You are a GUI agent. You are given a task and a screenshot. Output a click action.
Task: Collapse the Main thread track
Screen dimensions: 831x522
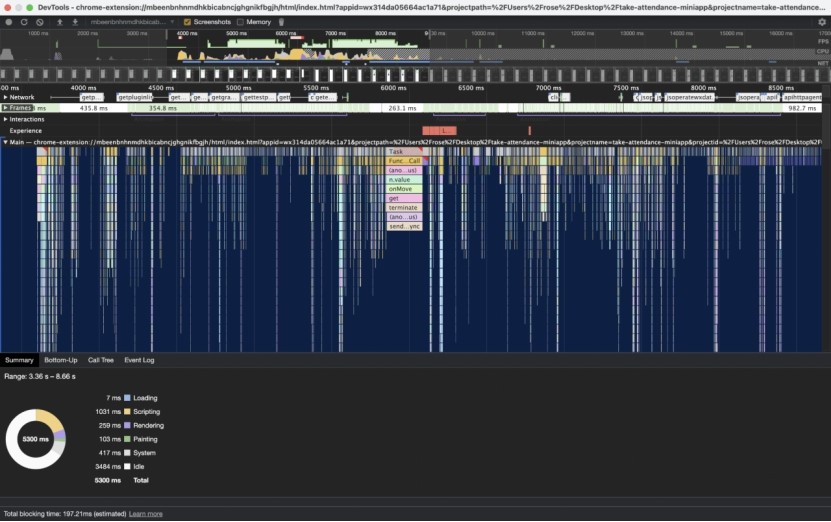(5, 142)
